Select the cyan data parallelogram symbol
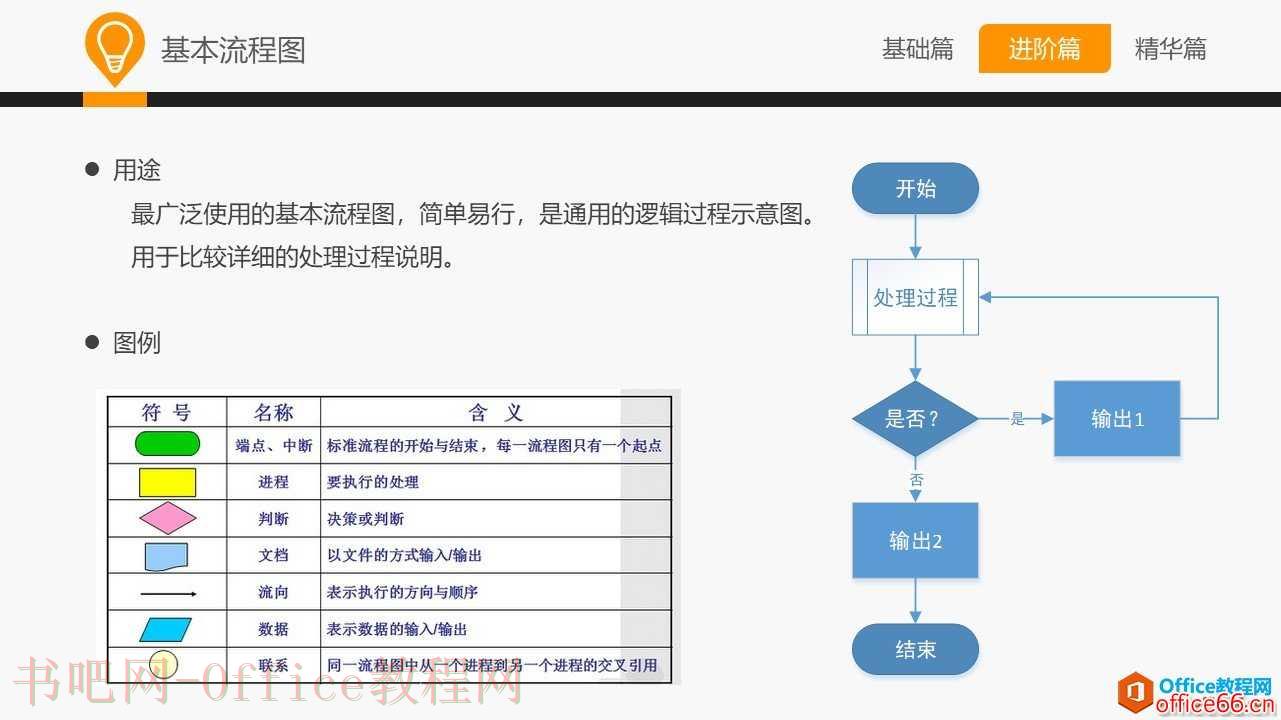1281x720 pixels. pos(166,629)
